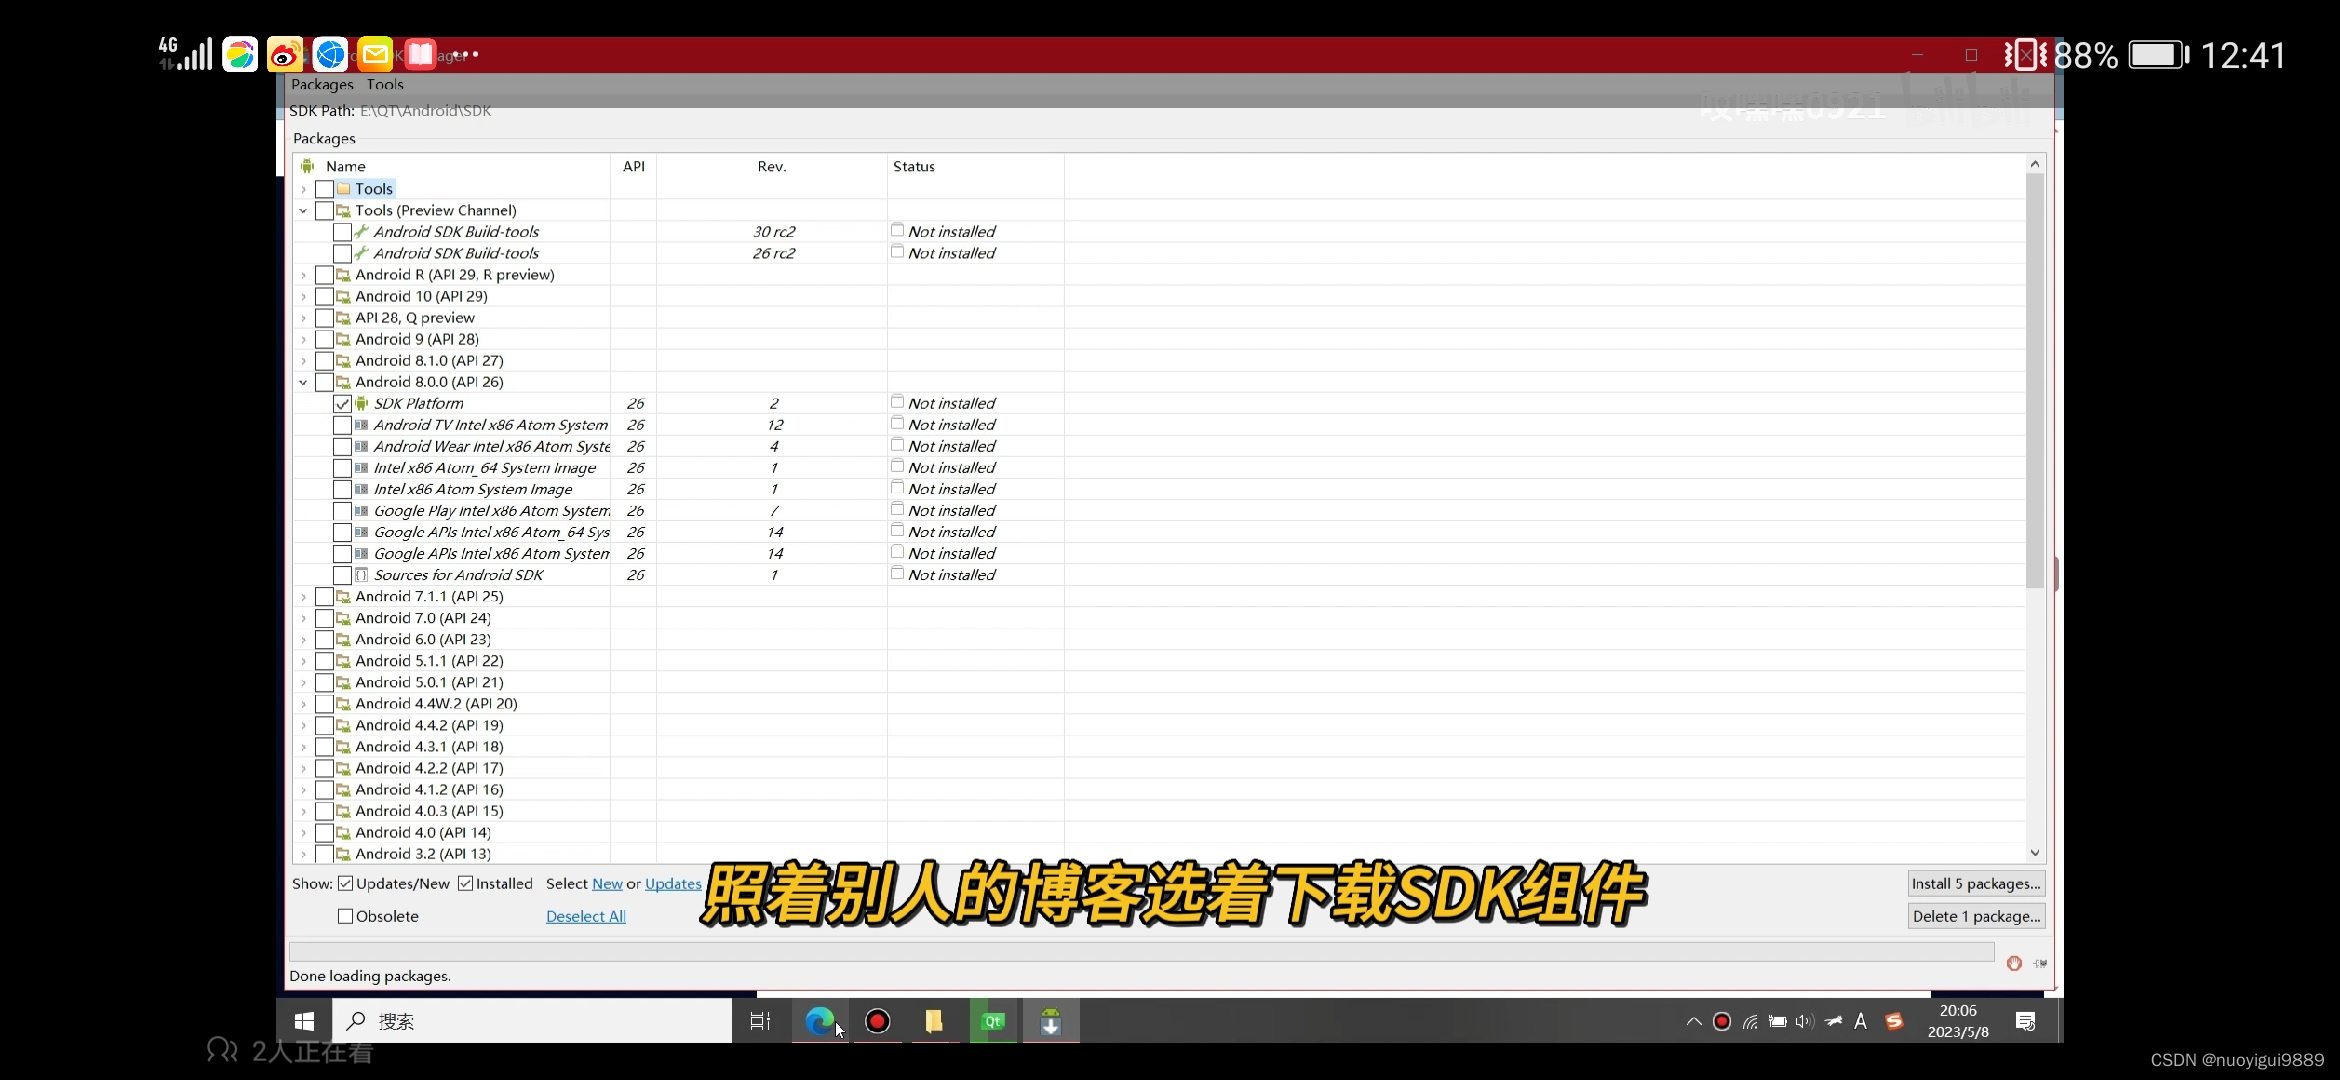Select Android 4.4.2 (API 19) row
The height and width of the screenshot is (1080, 2340).
click(x=429, y=726)
